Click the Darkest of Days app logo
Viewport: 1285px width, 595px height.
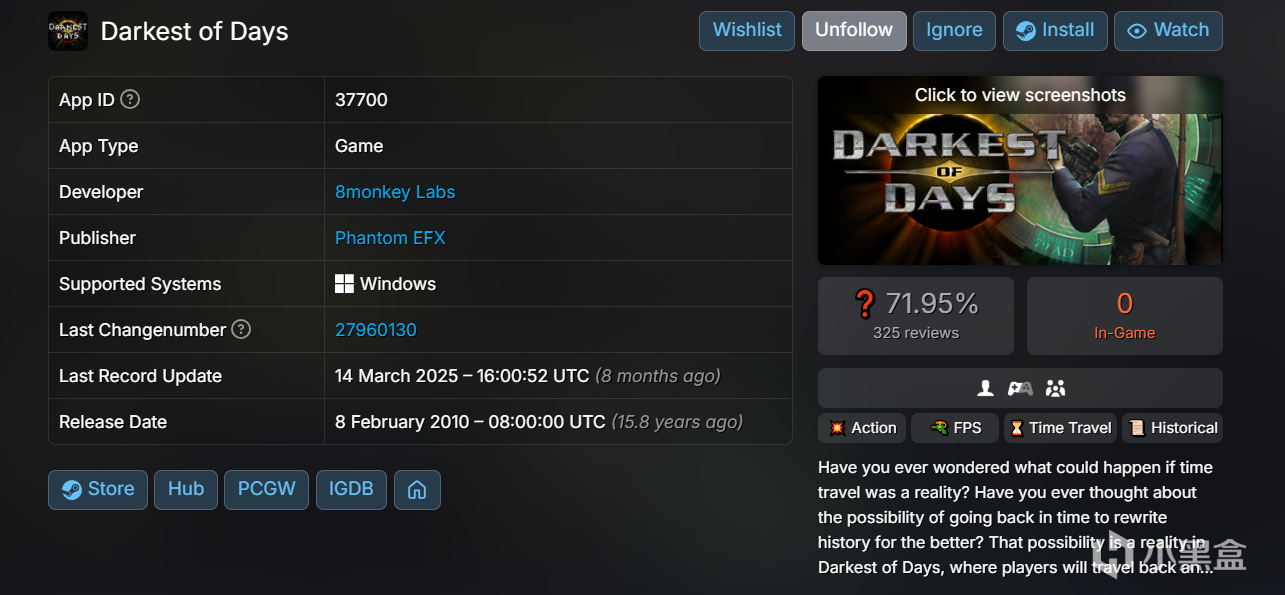click(68, 31)
